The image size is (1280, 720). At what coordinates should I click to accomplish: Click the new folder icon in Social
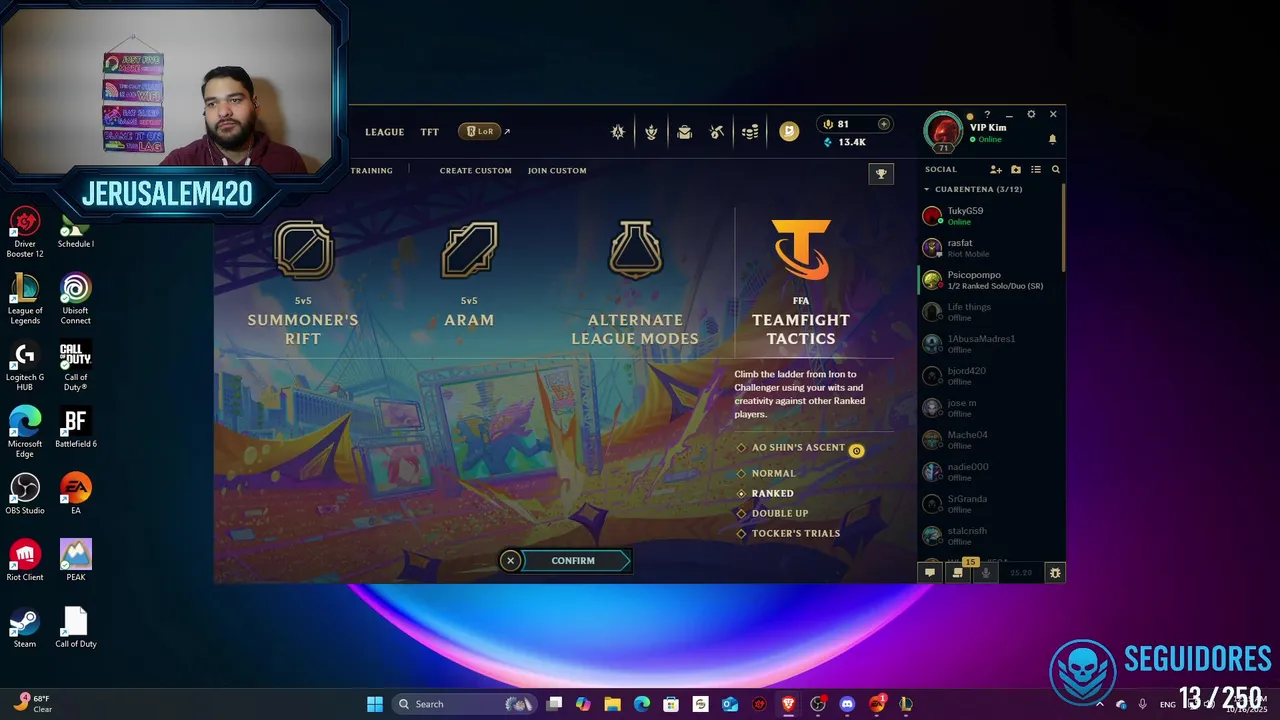[x=1016, y=170]
